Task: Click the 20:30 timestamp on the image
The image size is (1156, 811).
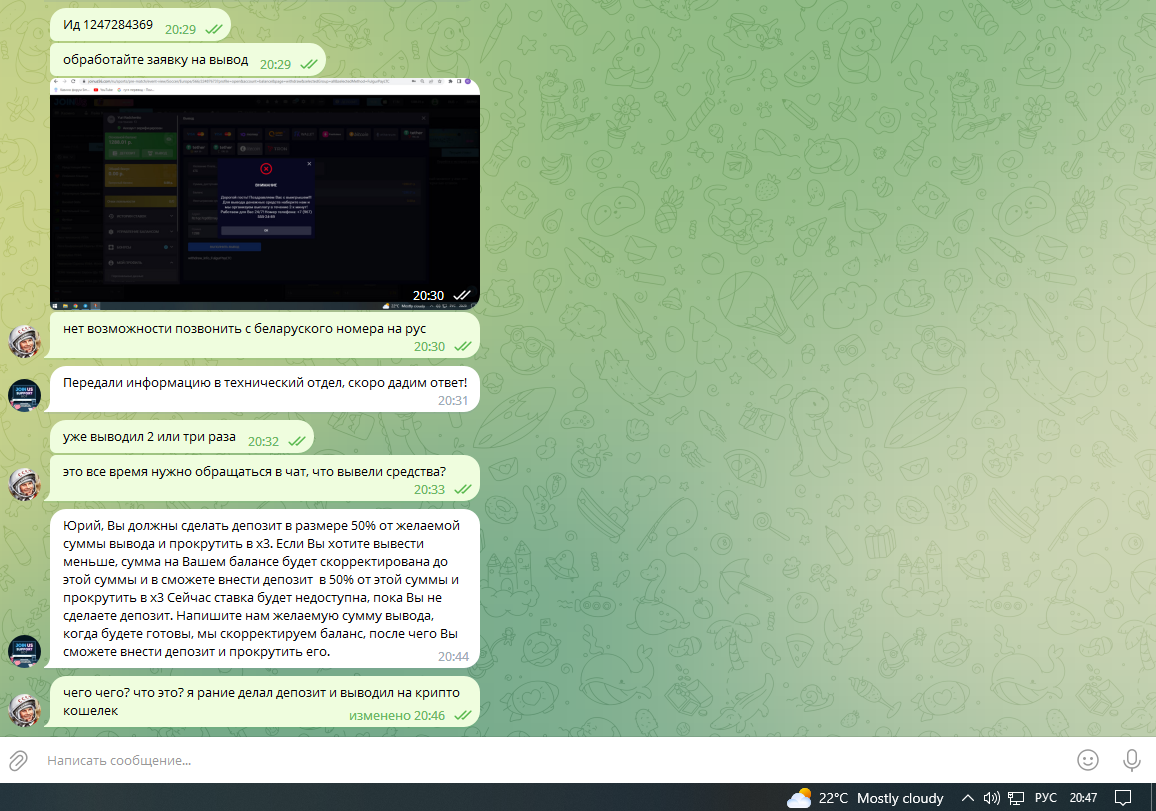Action: pos(428,296)
